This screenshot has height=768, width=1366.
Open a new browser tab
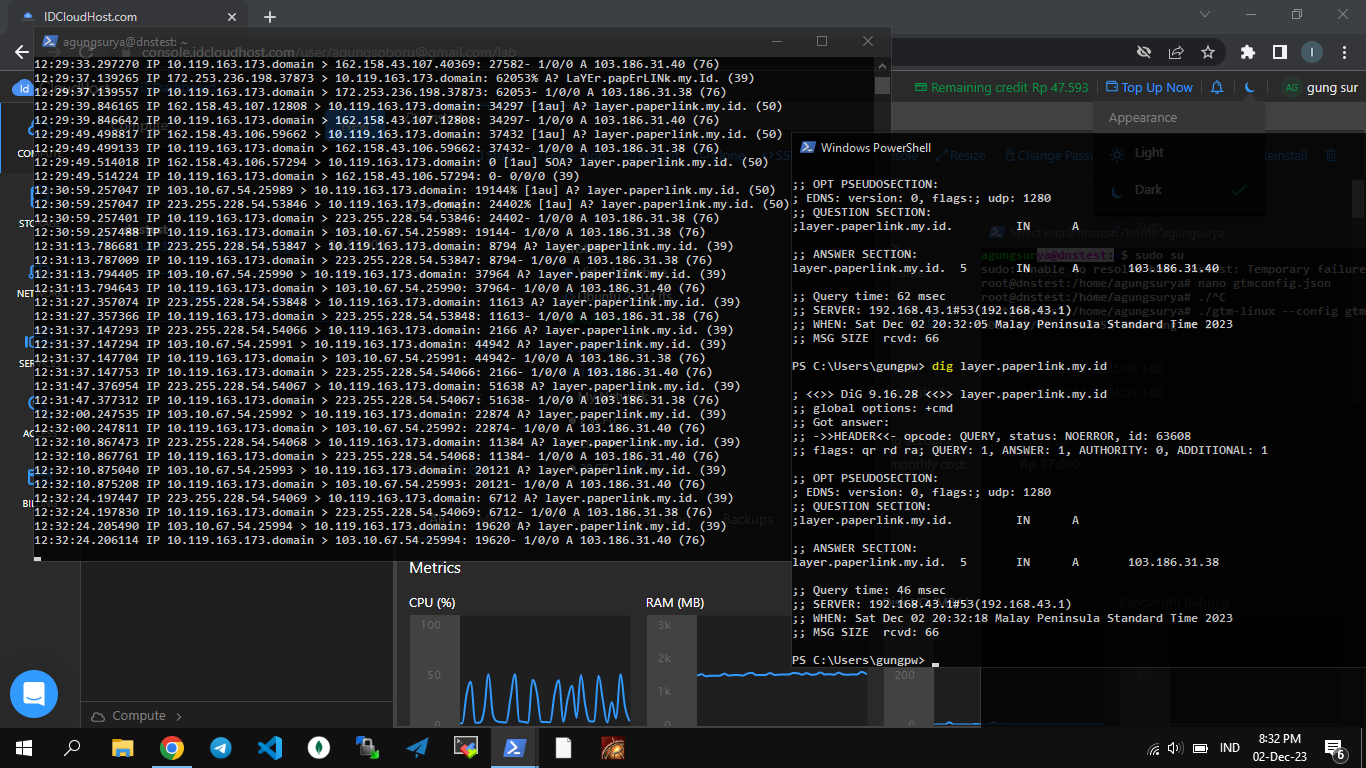click(x=270, y=17)
